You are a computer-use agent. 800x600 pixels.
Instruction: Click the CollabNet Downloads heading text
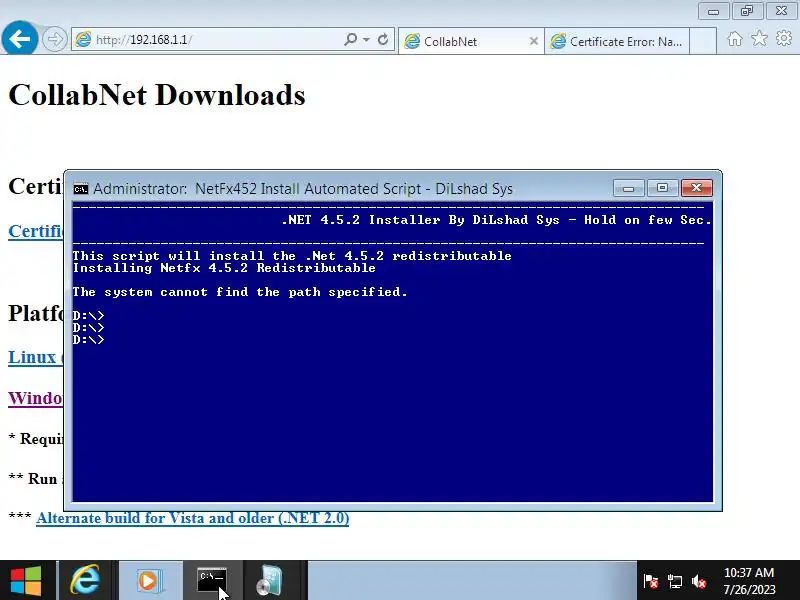pos(157,95)
